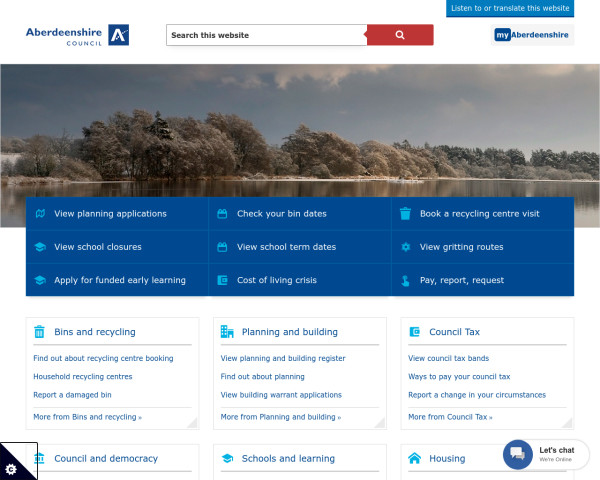This screenshot has width=600, height=480.
Task: Open the Council and democracy heading
Action: tap(106, 459)
